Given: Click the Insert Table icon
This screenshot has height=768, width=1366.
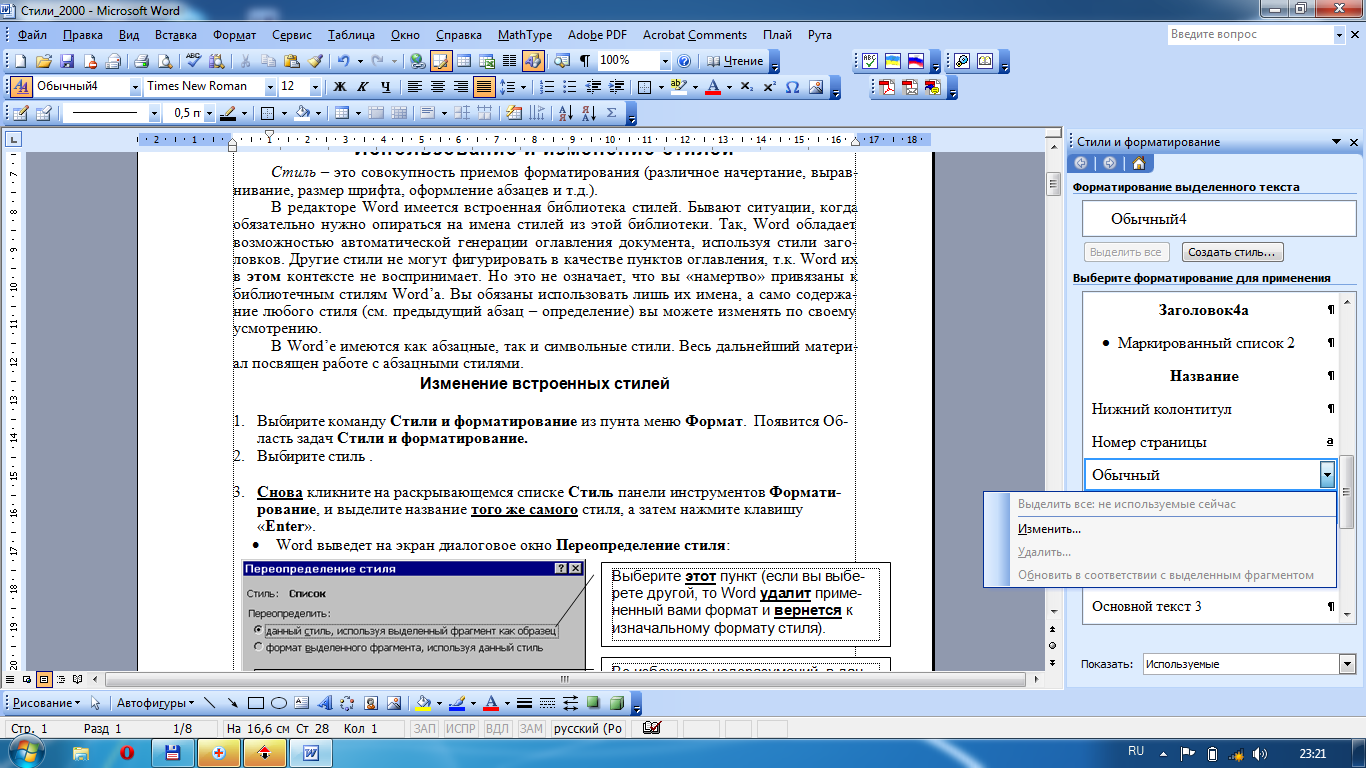Looking at the screenshot, I should [x=464, y=61].
